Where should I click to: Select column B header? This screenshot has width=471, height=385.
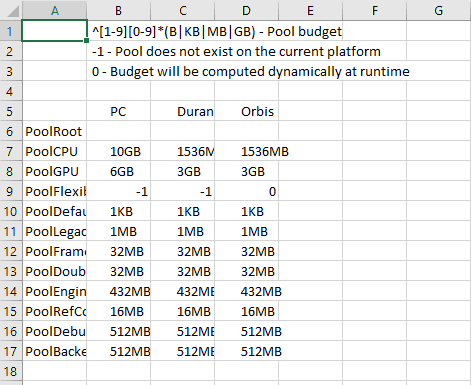click(118, 10)
